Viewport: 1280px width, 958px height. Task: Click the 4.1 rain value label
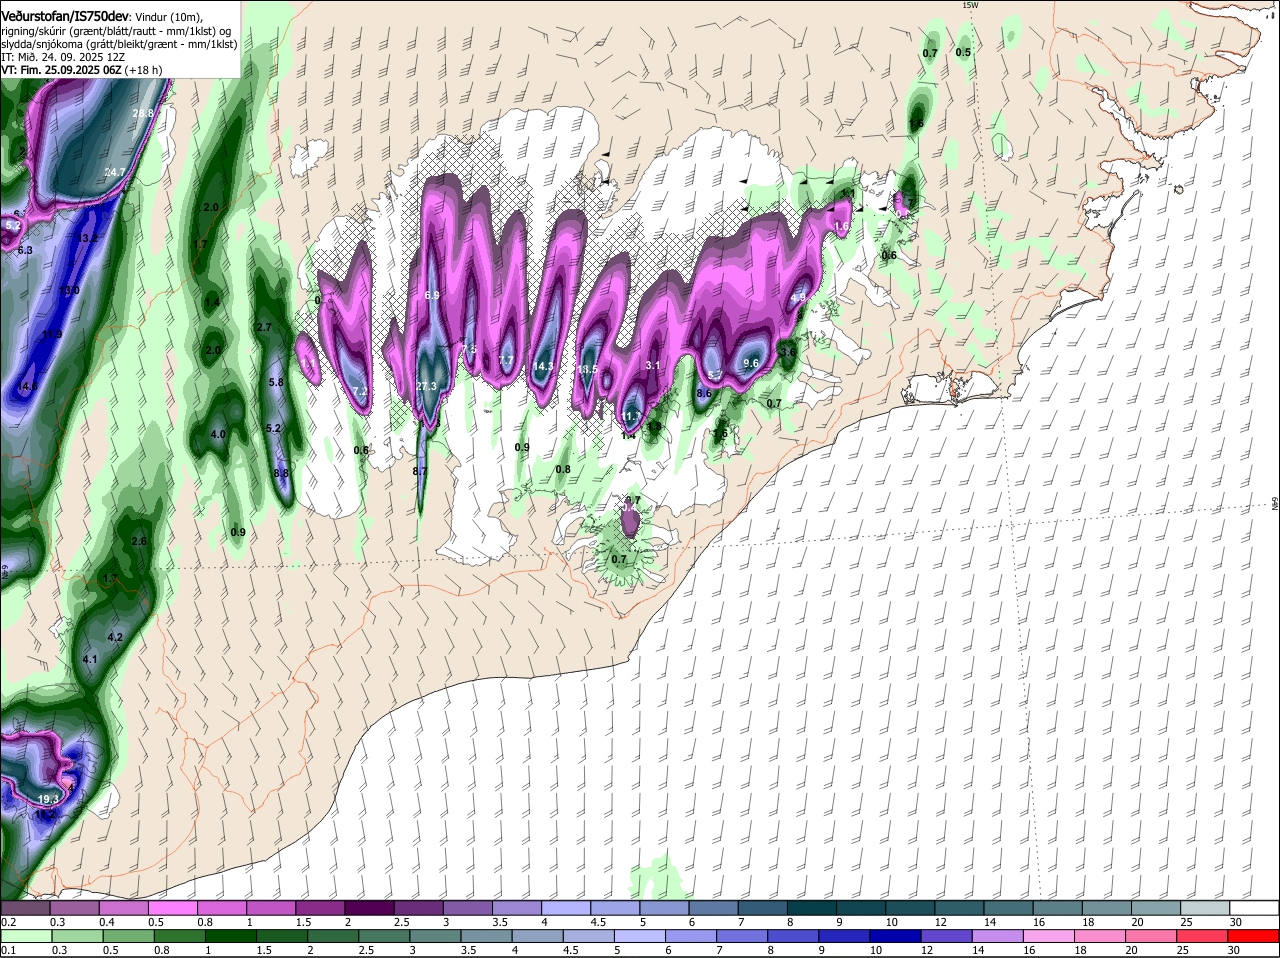[x=90, y=659]
